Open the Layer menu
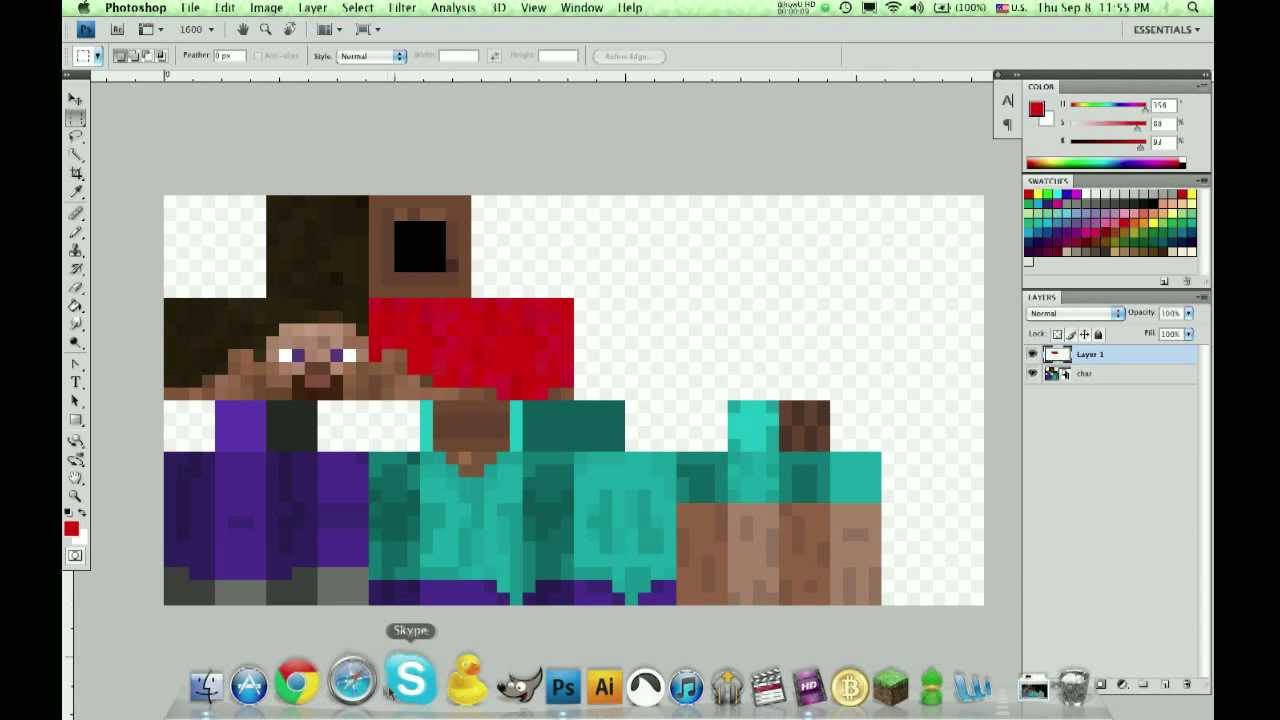This screenshot has width=1280, height=720. [x=313, y=8]
